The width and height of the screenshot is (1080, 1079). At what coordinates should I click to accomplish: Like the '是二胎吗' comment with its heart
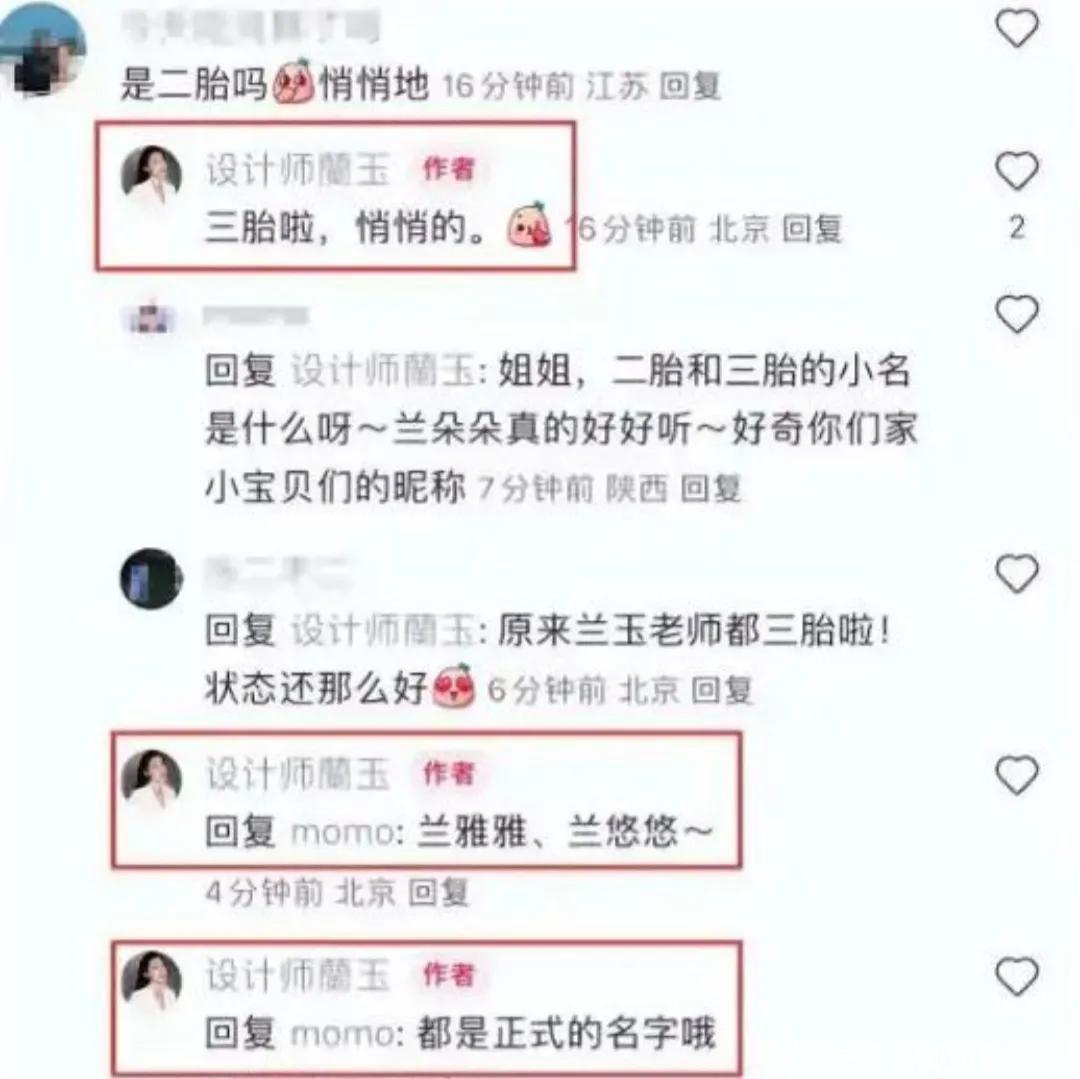(x=1017, y=28)
